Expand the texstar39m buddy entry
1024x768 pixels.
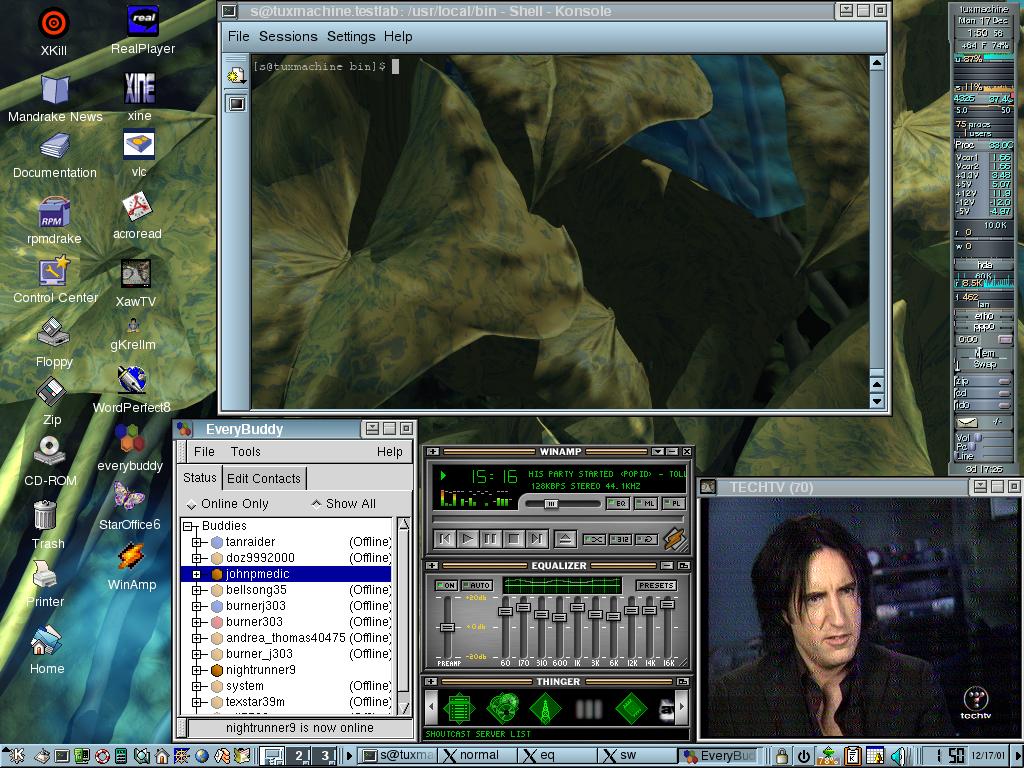point(197,703)
